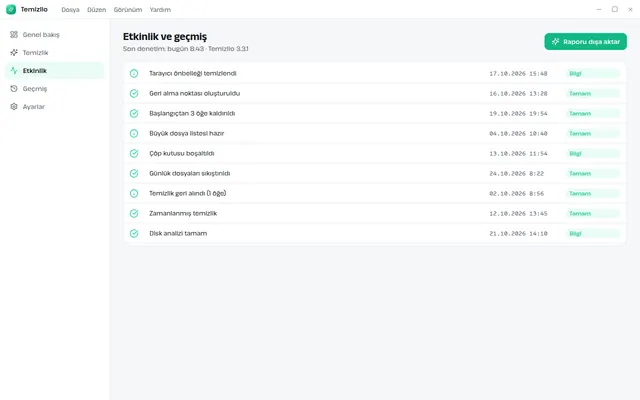640x400 pixels.
Task: Click info icon beside Temizlik geri alındı
Action: click(134, 193)
